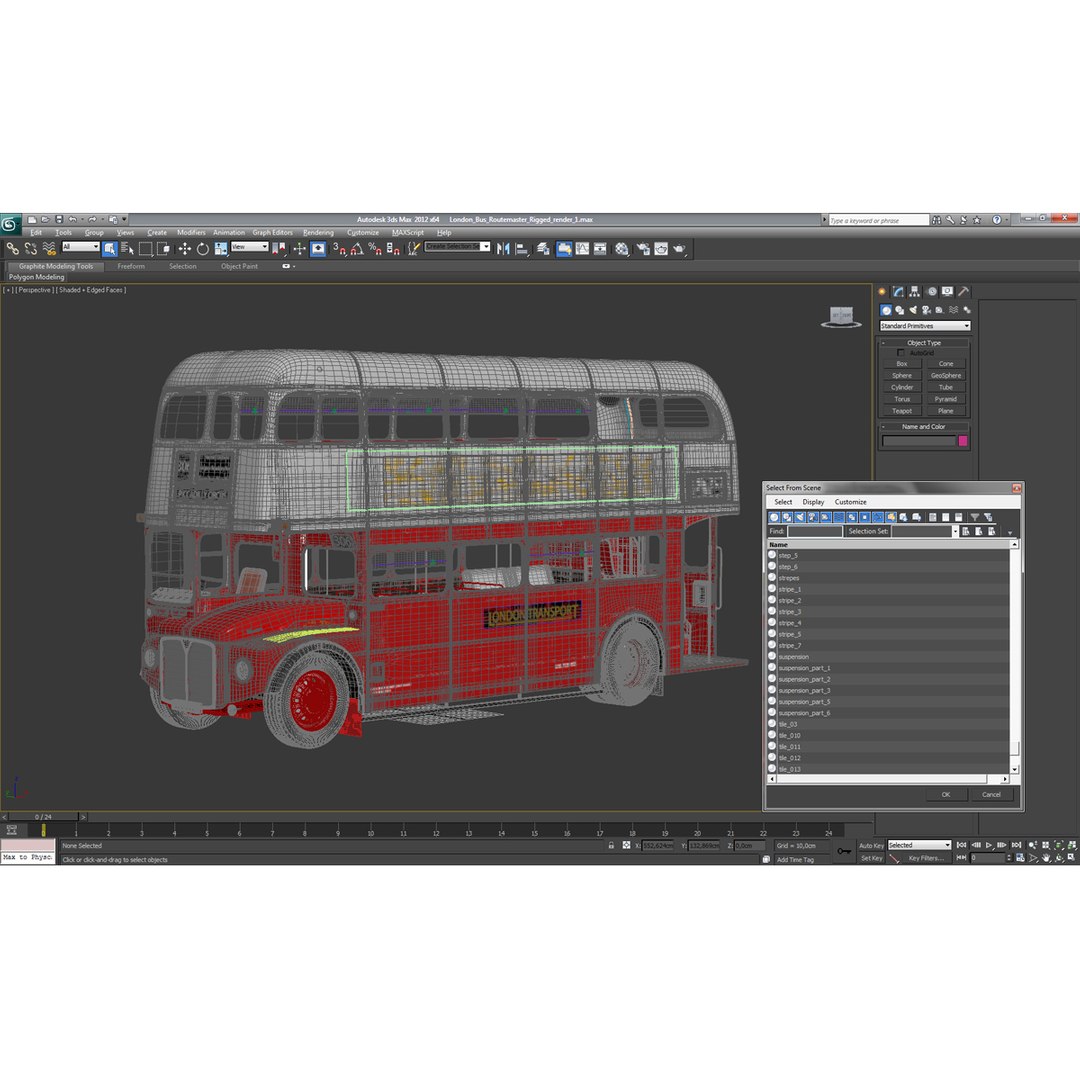Image resolution: width=1080 pixels, height=1080 pixels.
Task: Open the magenta object color swatch
Action: 962,441
